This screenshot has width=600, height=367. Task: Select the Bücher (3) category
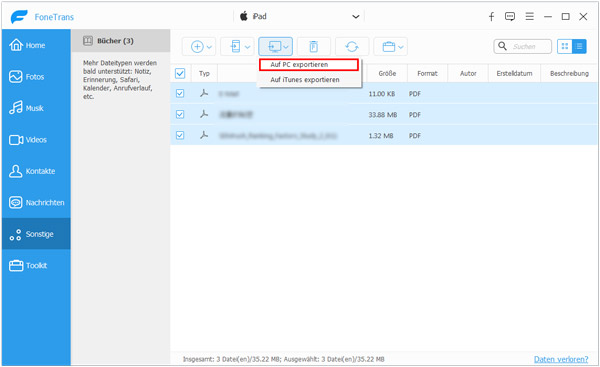(121, 41)
